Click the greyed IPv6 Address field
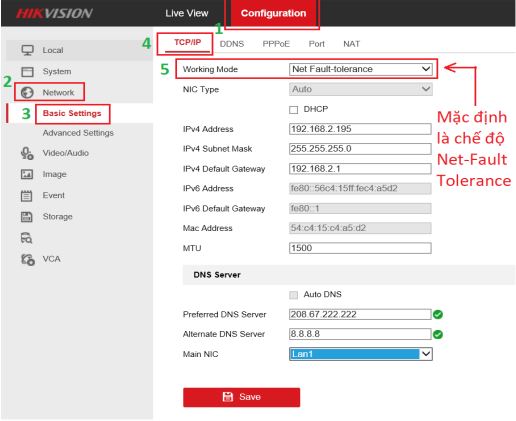 (360, 189)
